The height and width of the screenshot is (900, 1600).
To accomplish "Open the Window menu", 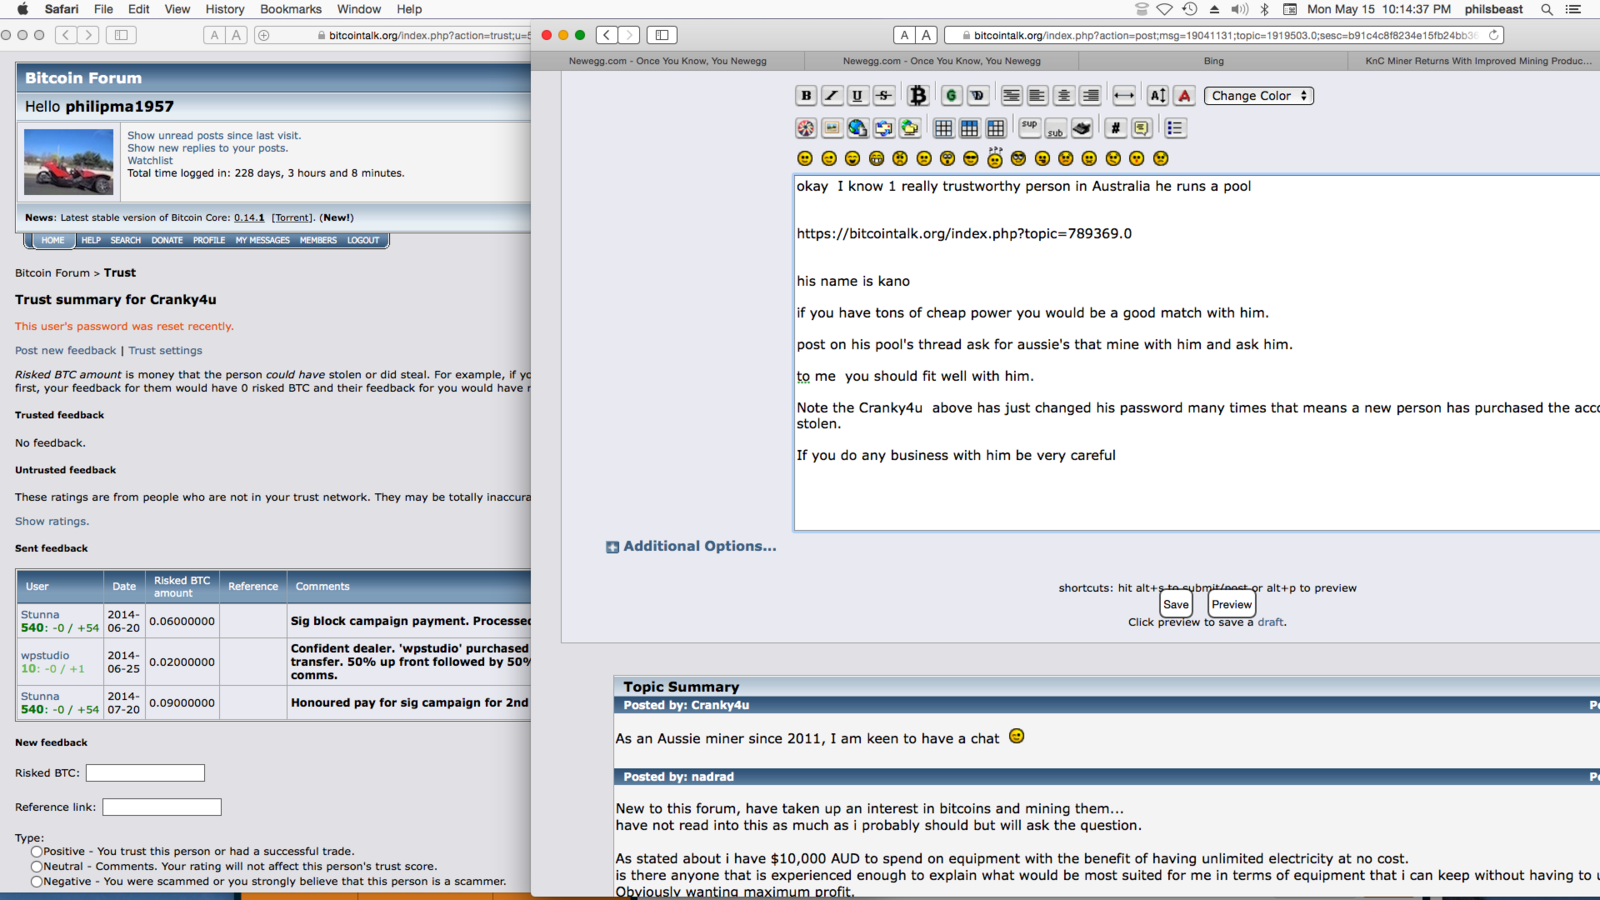I will [x=358, y=9].
